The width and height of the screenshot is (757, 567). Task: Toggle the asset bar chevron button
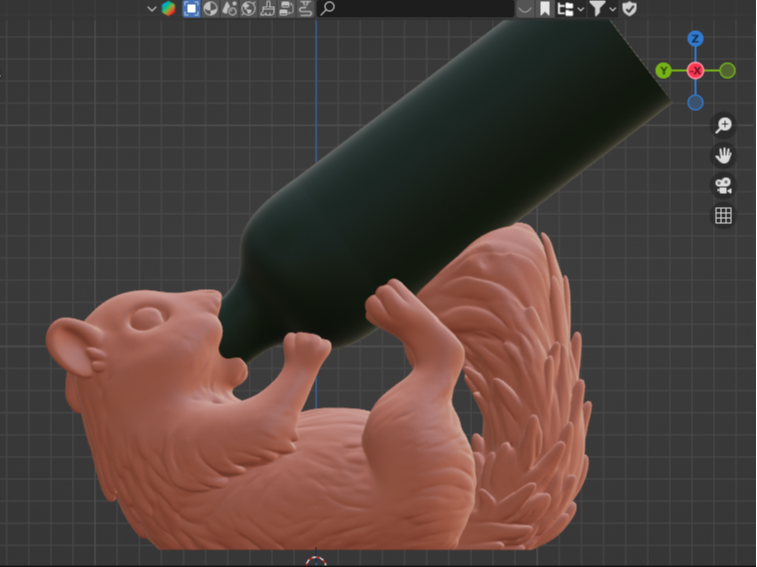coord(525,9)
